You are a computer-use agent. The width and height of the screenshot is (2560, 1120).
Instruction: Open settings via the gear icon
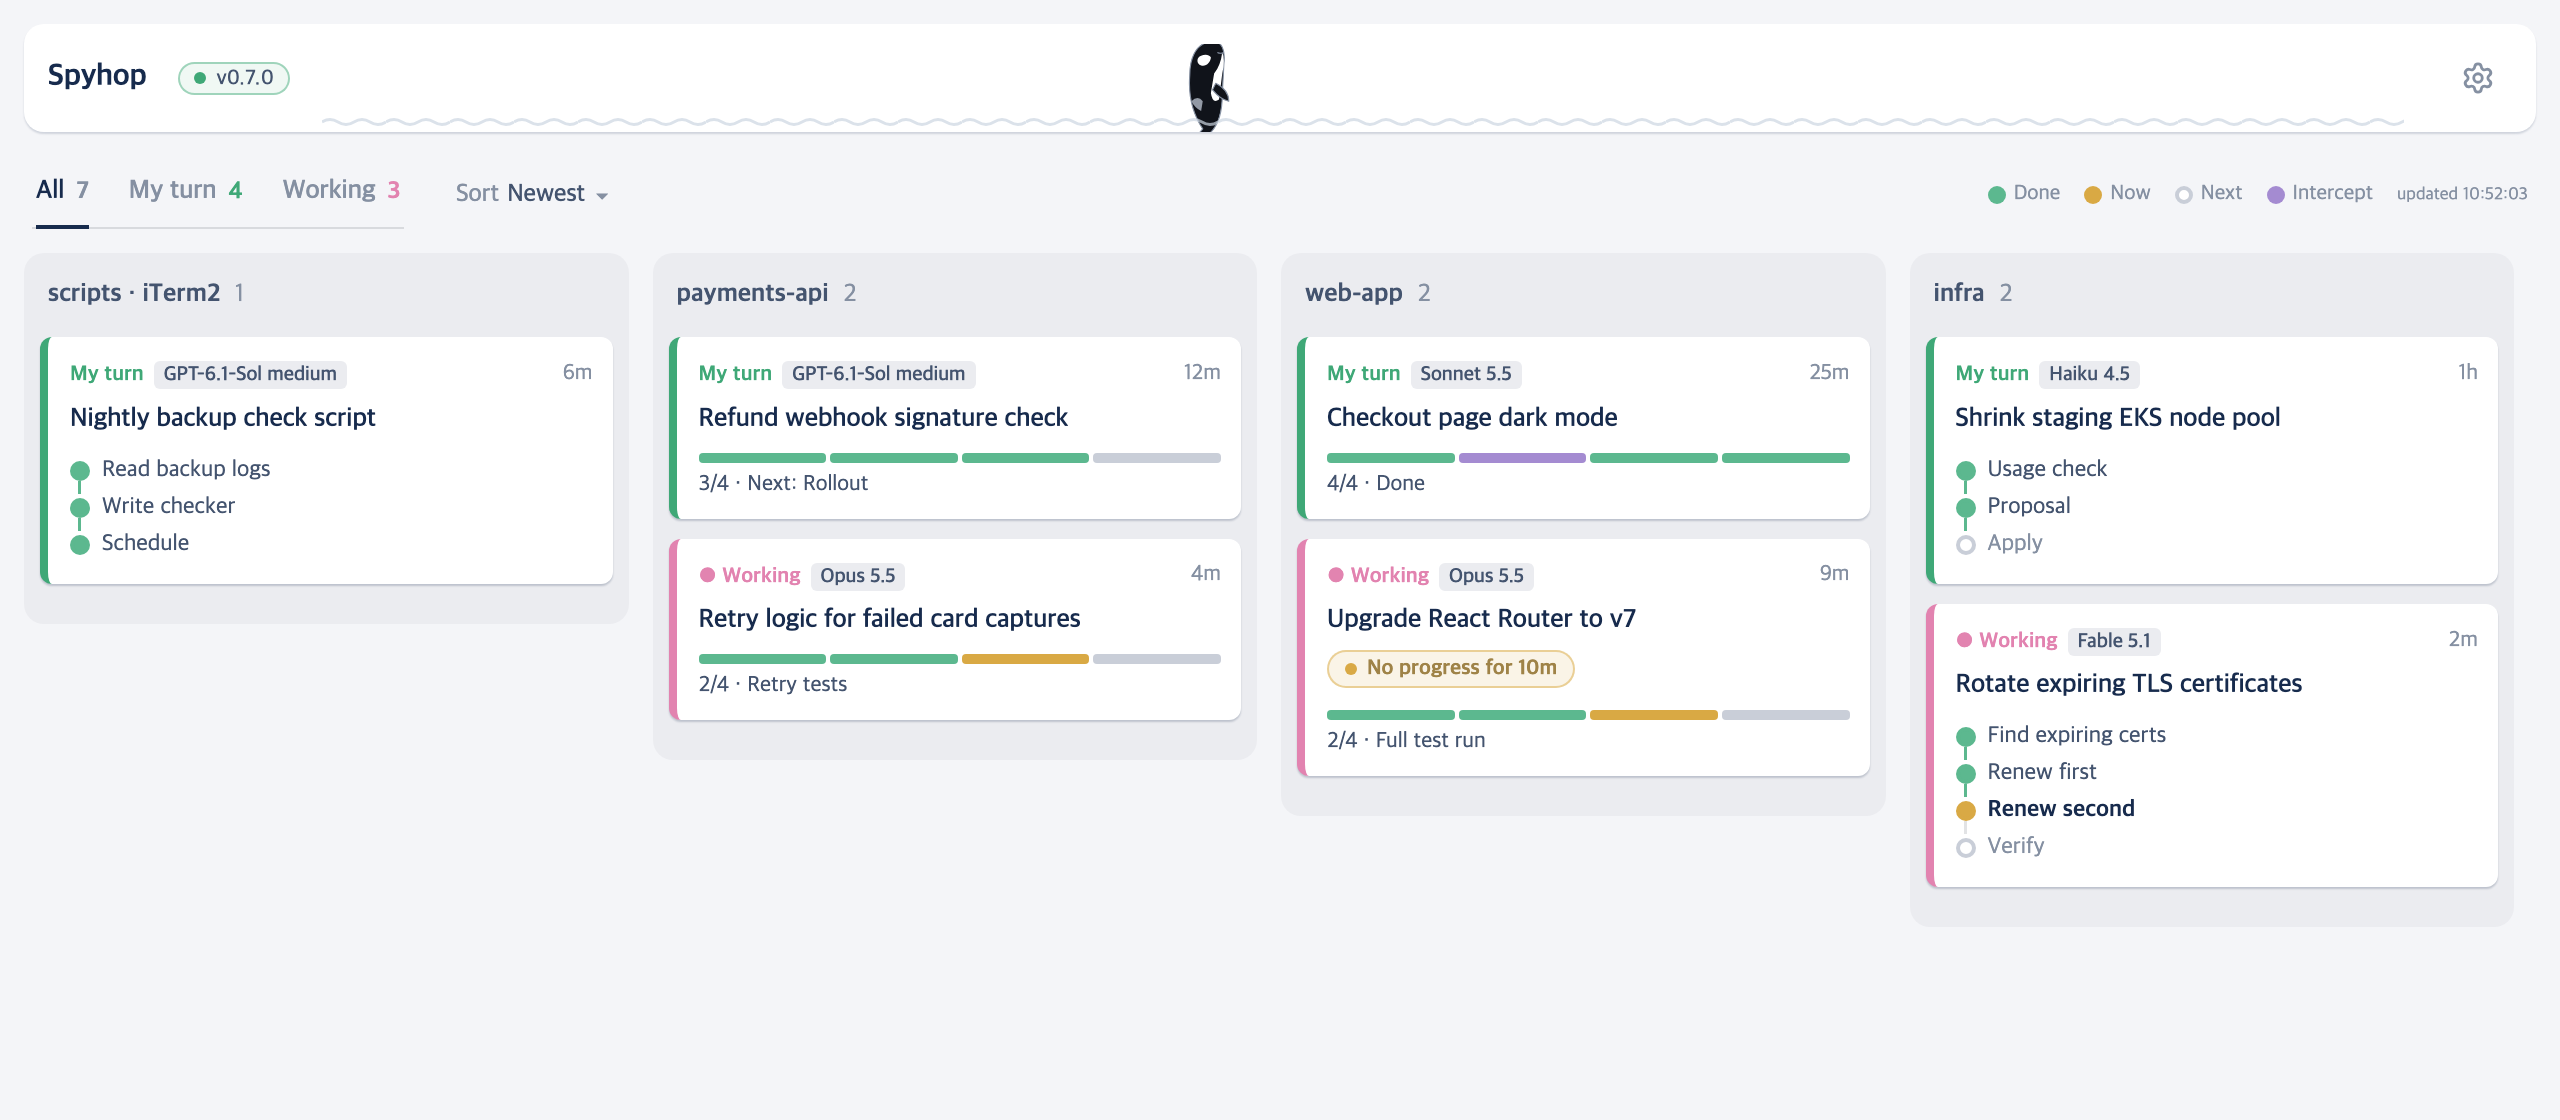click(x=2477, y=78)
